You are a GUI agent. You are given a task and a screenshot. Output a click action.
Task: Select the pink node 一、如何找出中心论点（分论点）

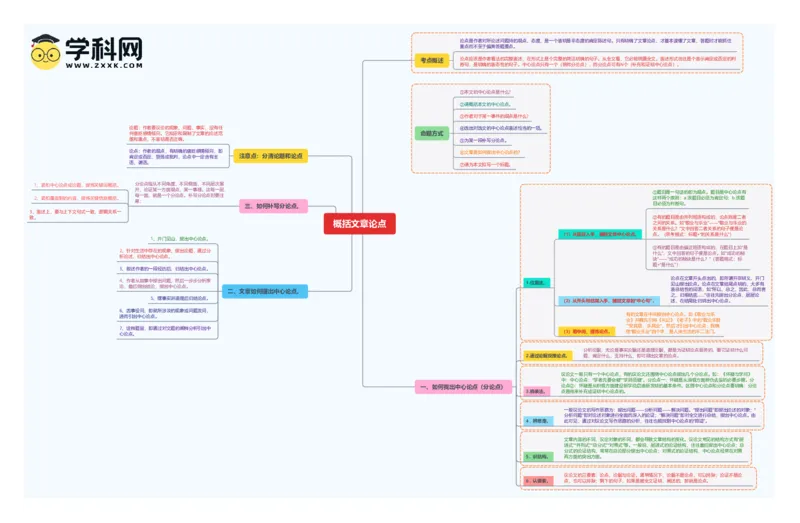(x=464, y=387)
